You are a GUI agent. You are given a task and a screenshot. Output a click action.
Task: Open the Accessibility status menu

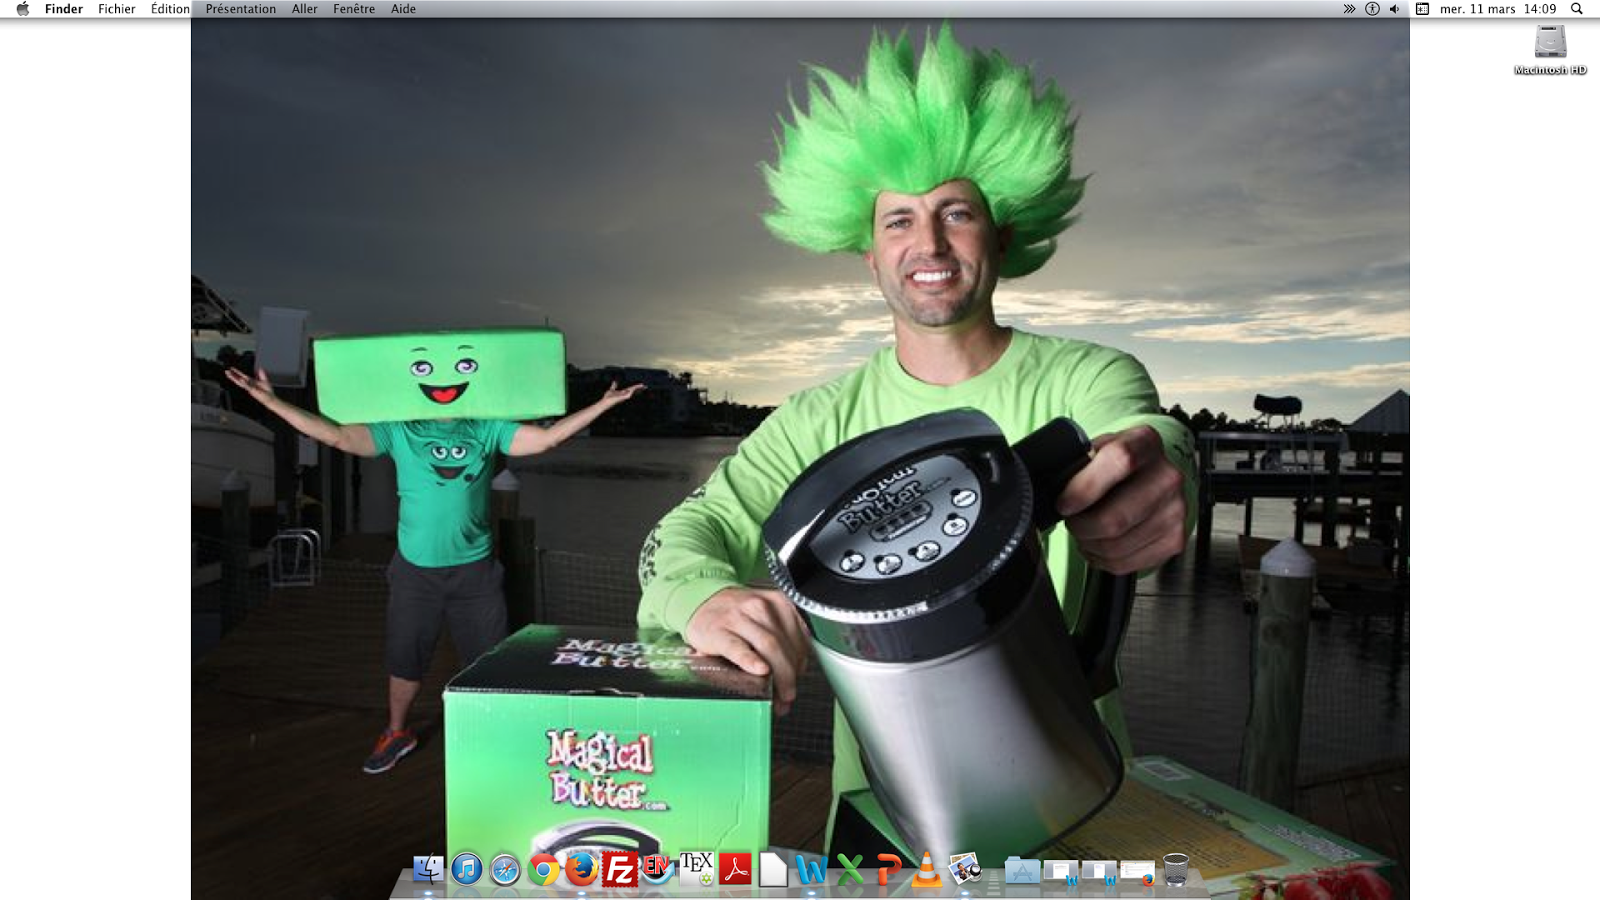(1372, 9)
